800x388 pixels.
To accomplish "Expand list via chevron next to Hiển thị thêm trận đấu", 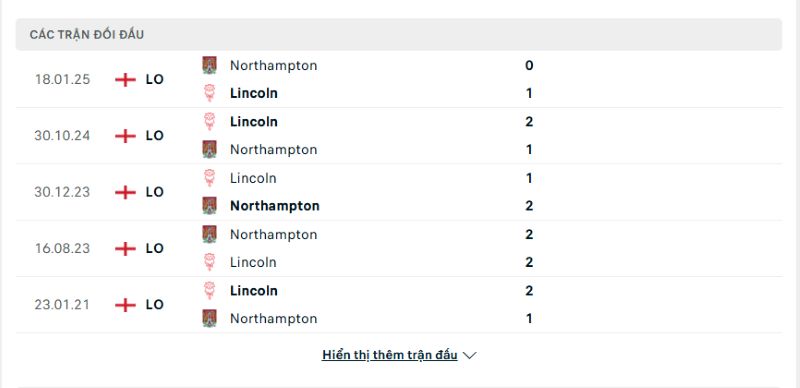I will pyautogui.click(x=469, y=355).
